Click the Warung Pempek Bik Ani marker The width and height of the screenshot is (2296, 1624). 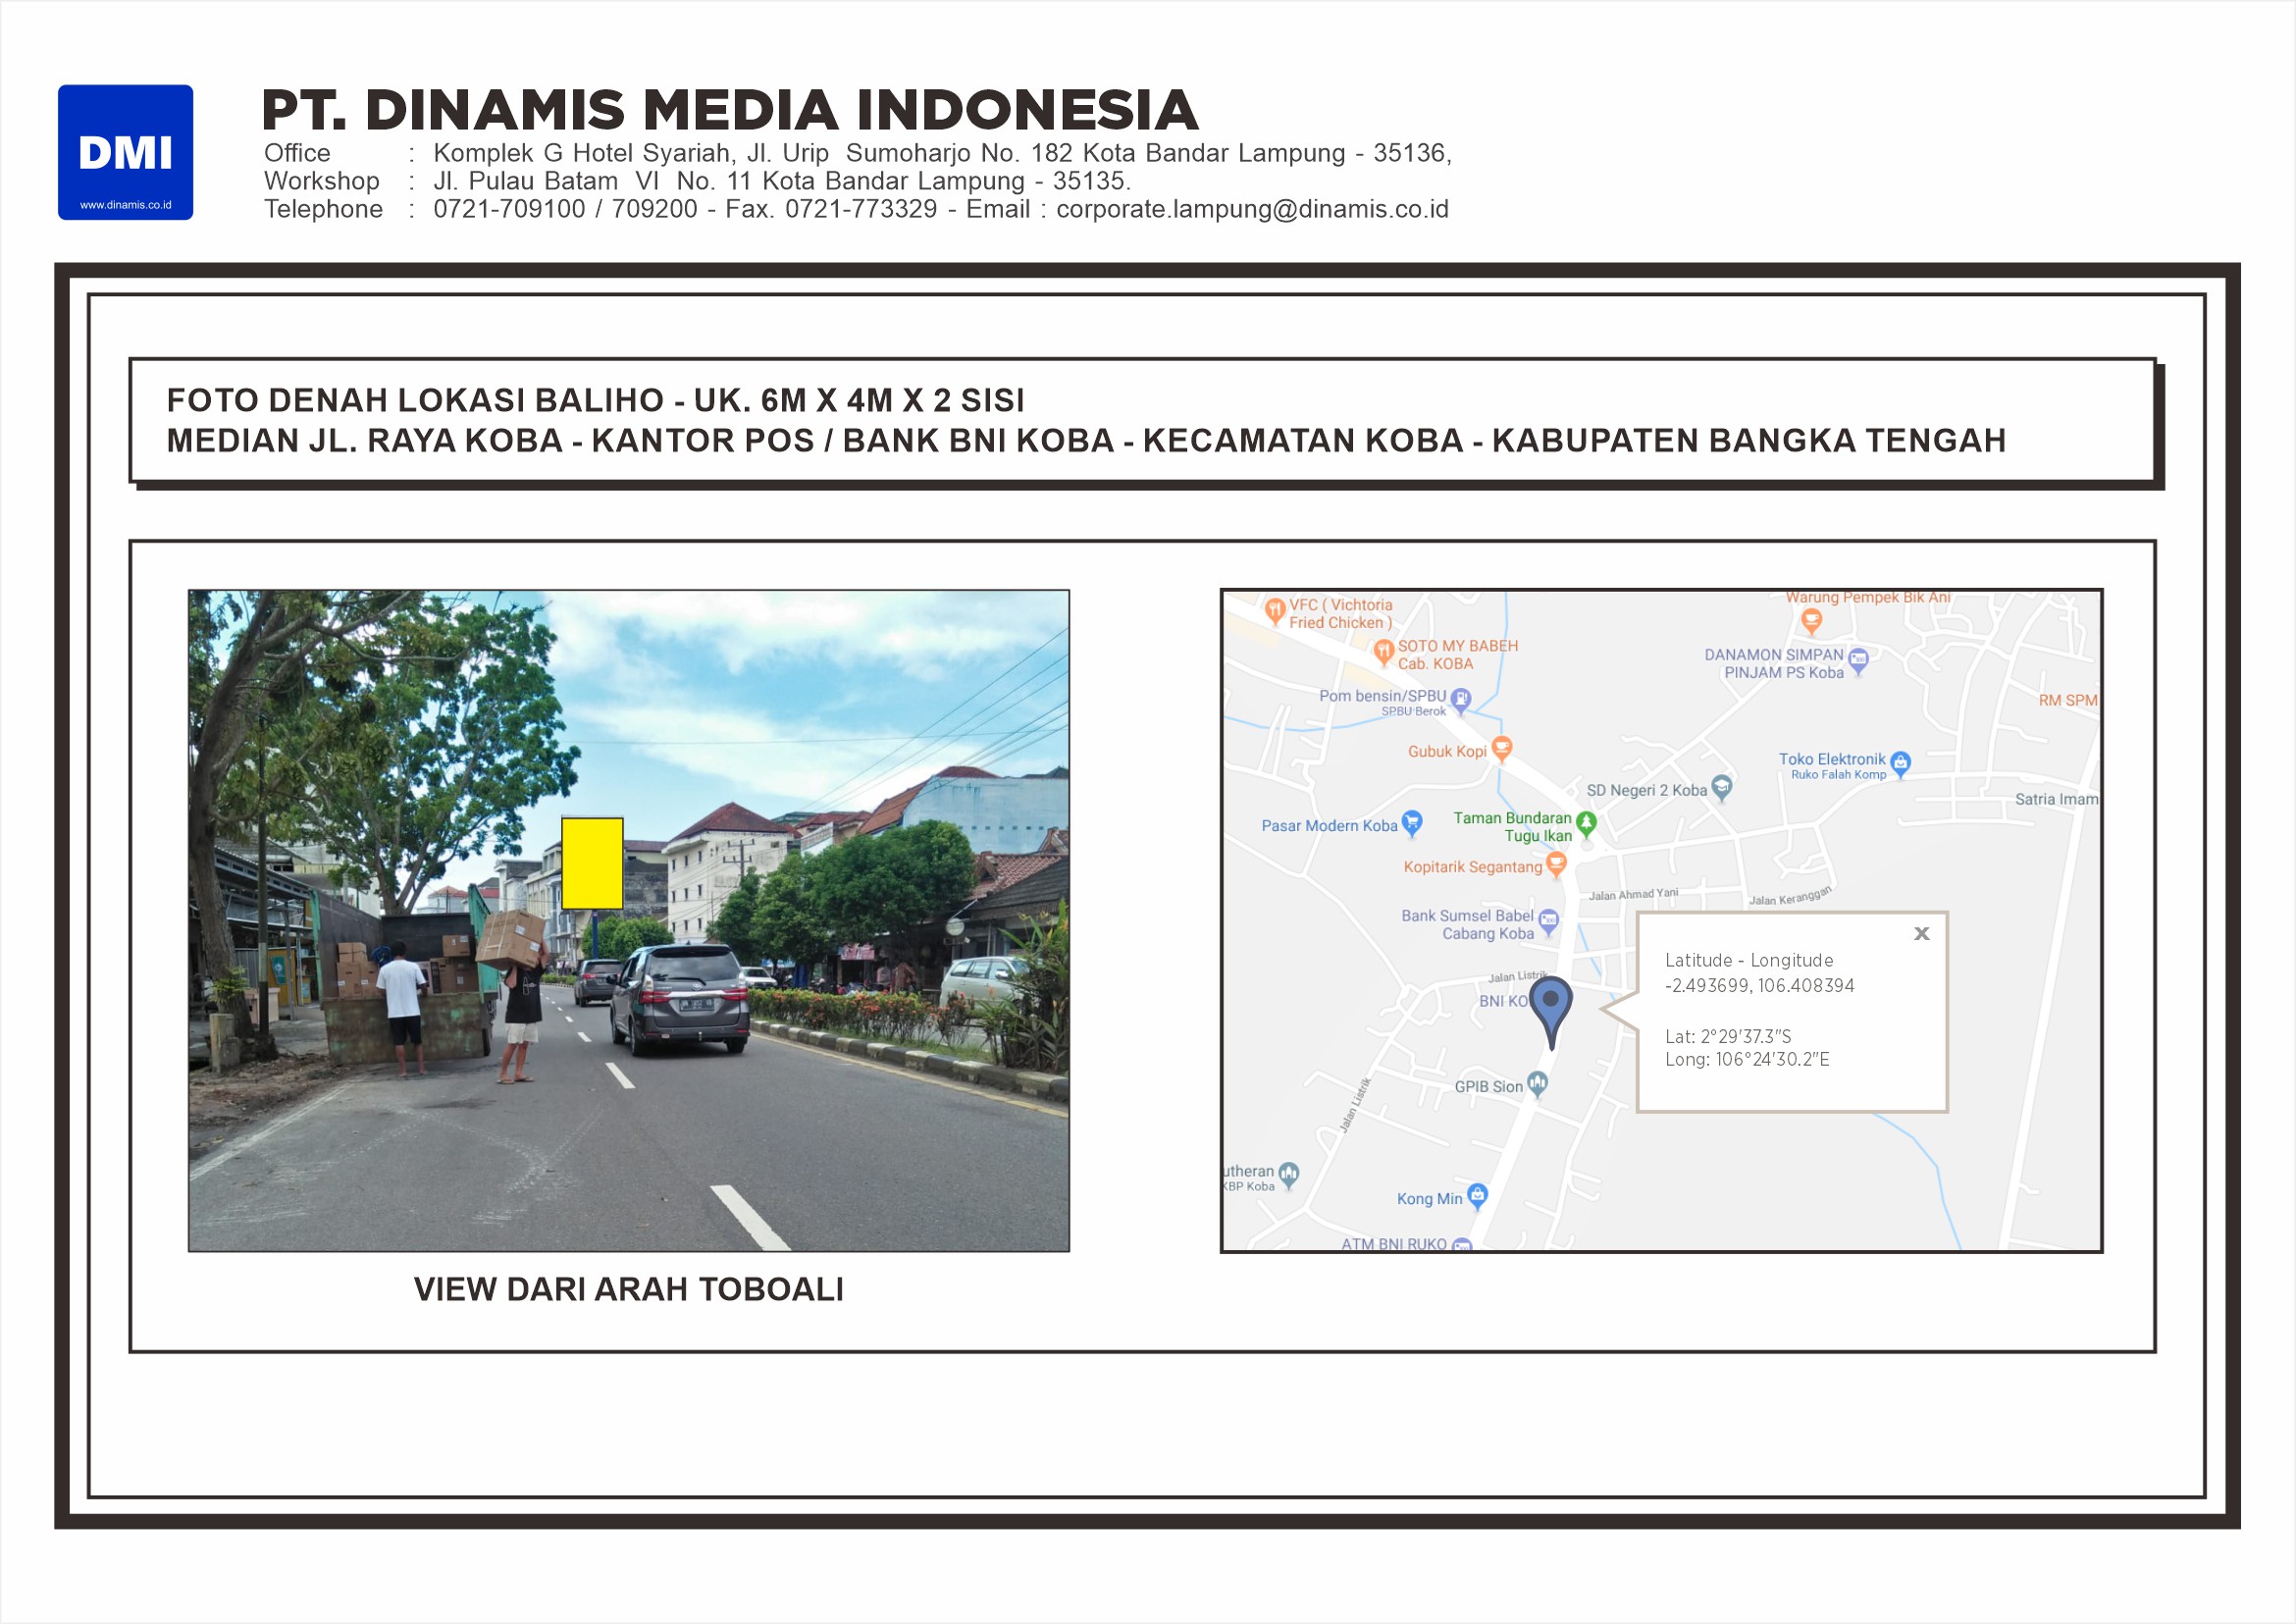point(1811,622)
